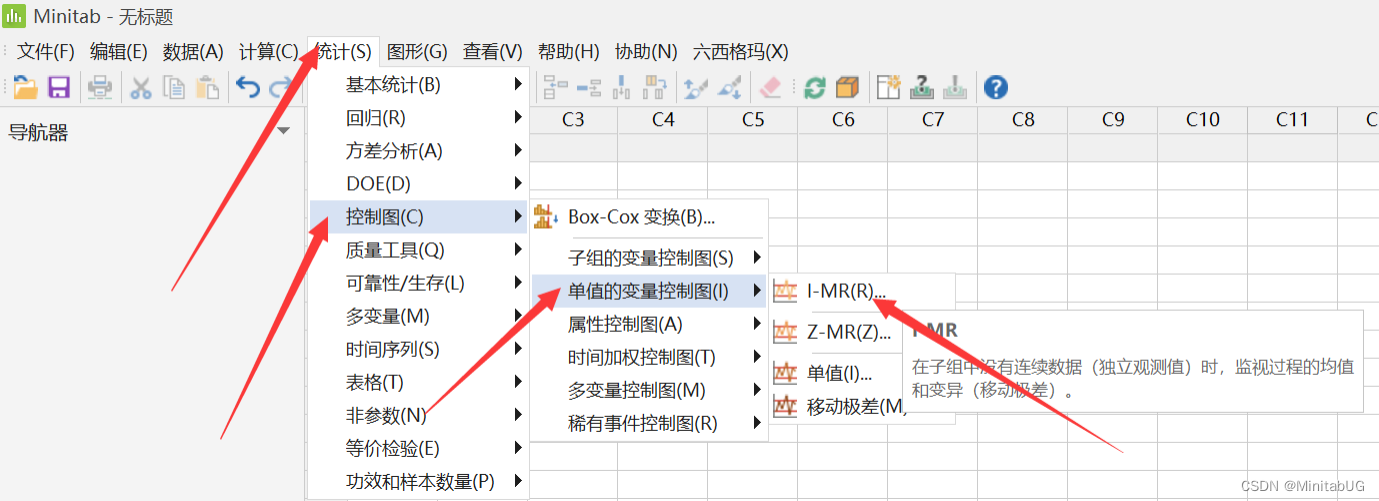Click the green tray question-mark icon
The width and height of the screenshot is (1379, 501).
point(922,87)
